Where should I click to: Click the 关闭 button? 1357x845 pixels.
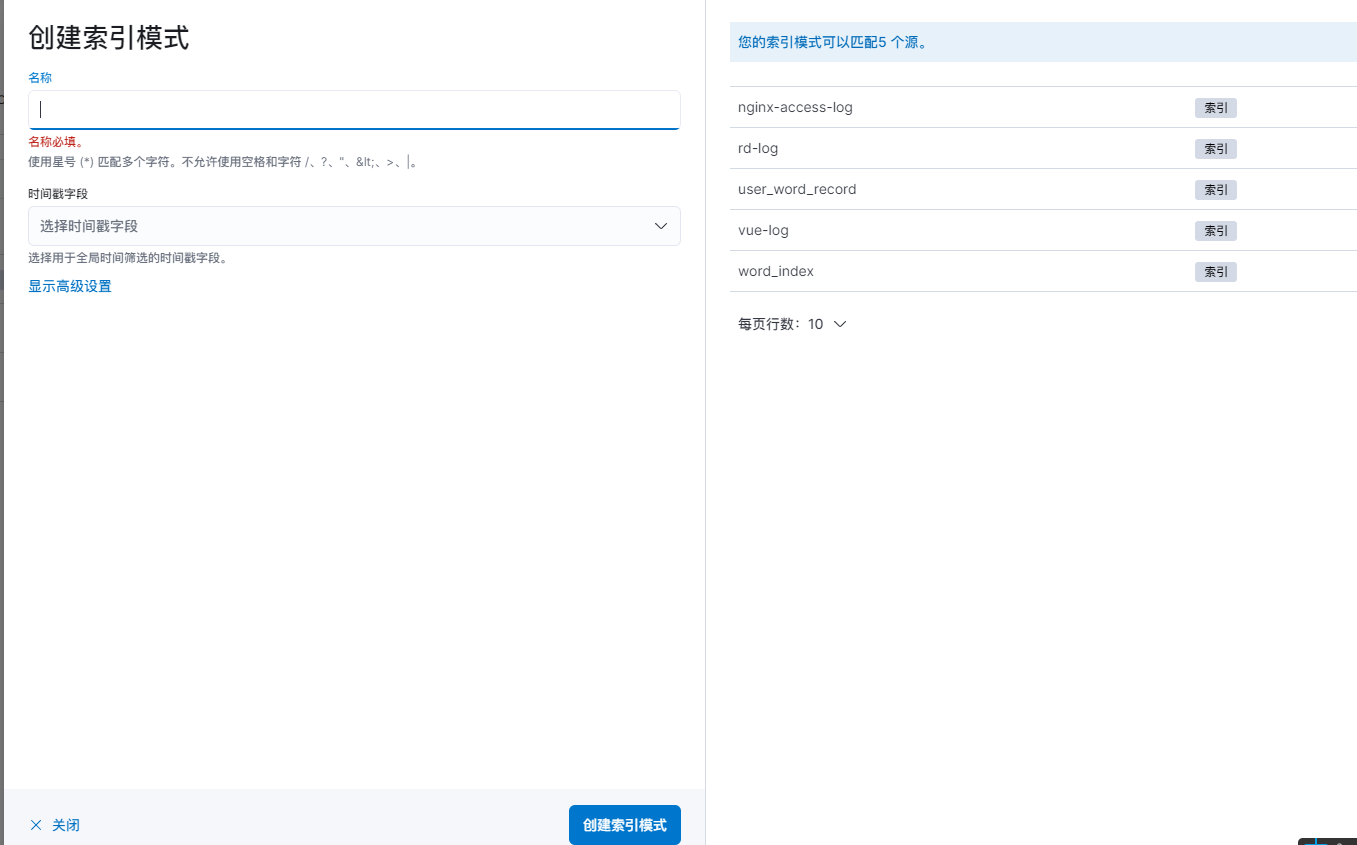click(55, 825)
